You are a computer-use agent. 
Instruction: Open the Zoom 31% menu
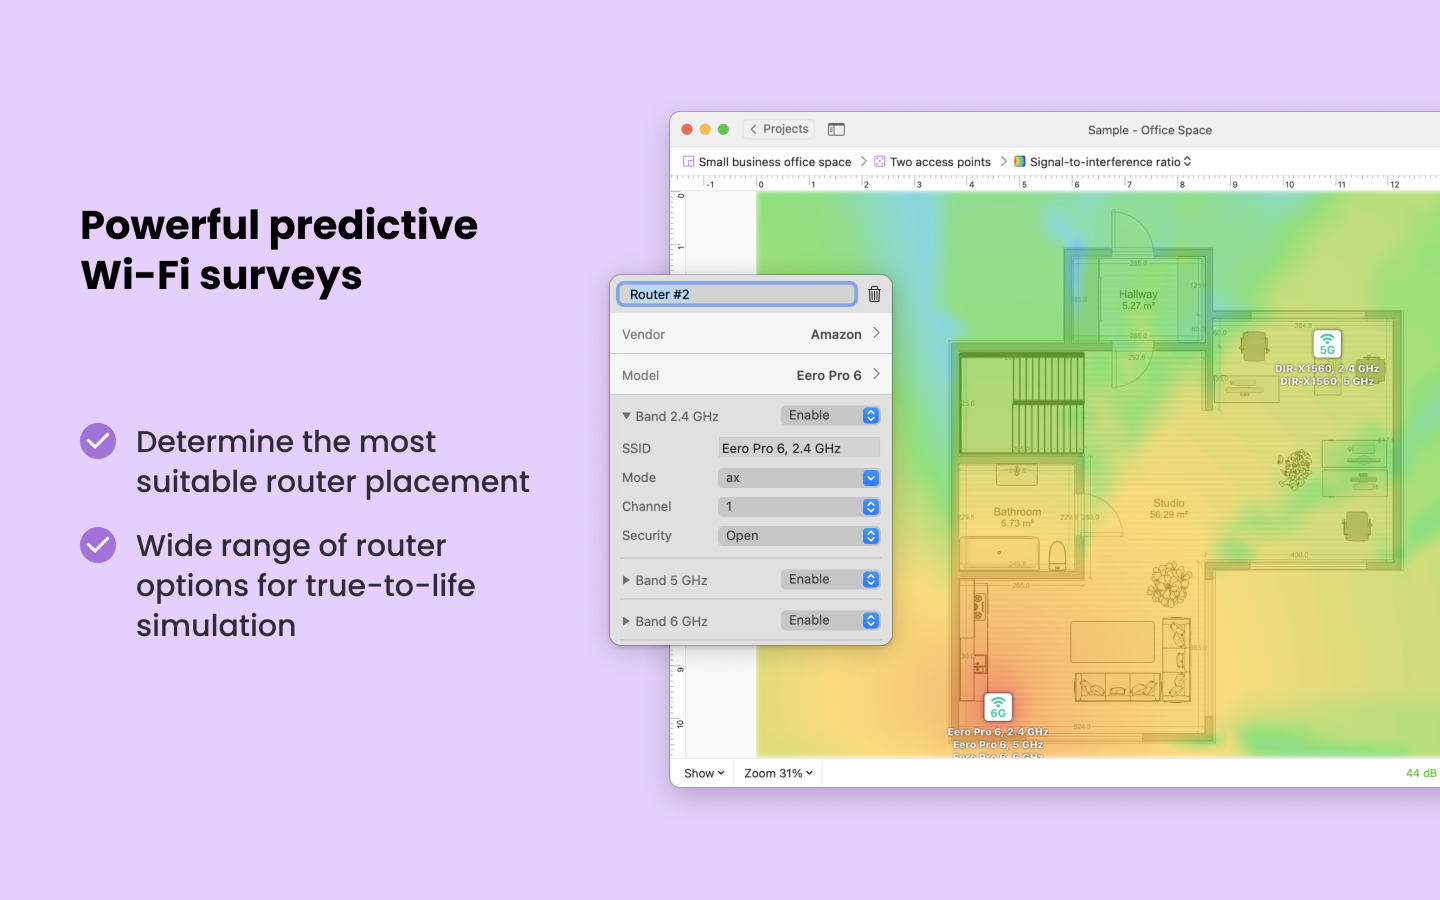point(776,772)
